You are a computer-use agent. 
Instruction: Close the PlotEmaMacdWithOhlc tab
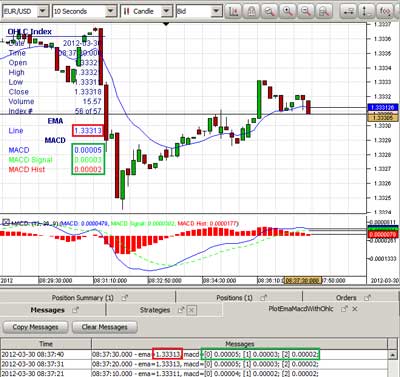tap(355, 309)
